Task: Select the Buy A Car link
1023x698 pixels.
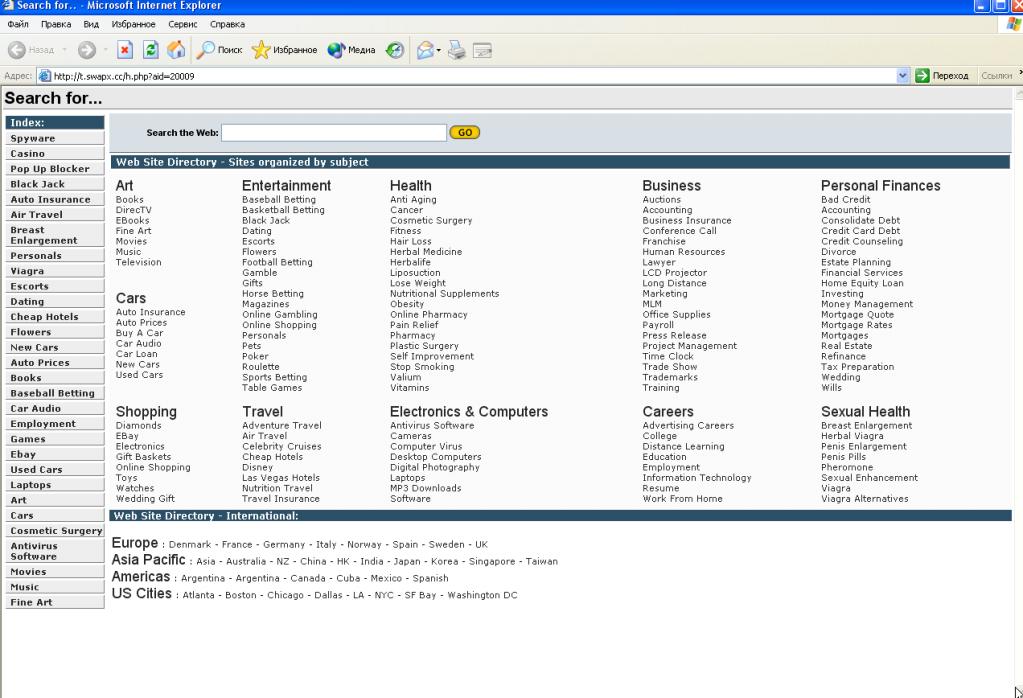Action: pos(140,333)
